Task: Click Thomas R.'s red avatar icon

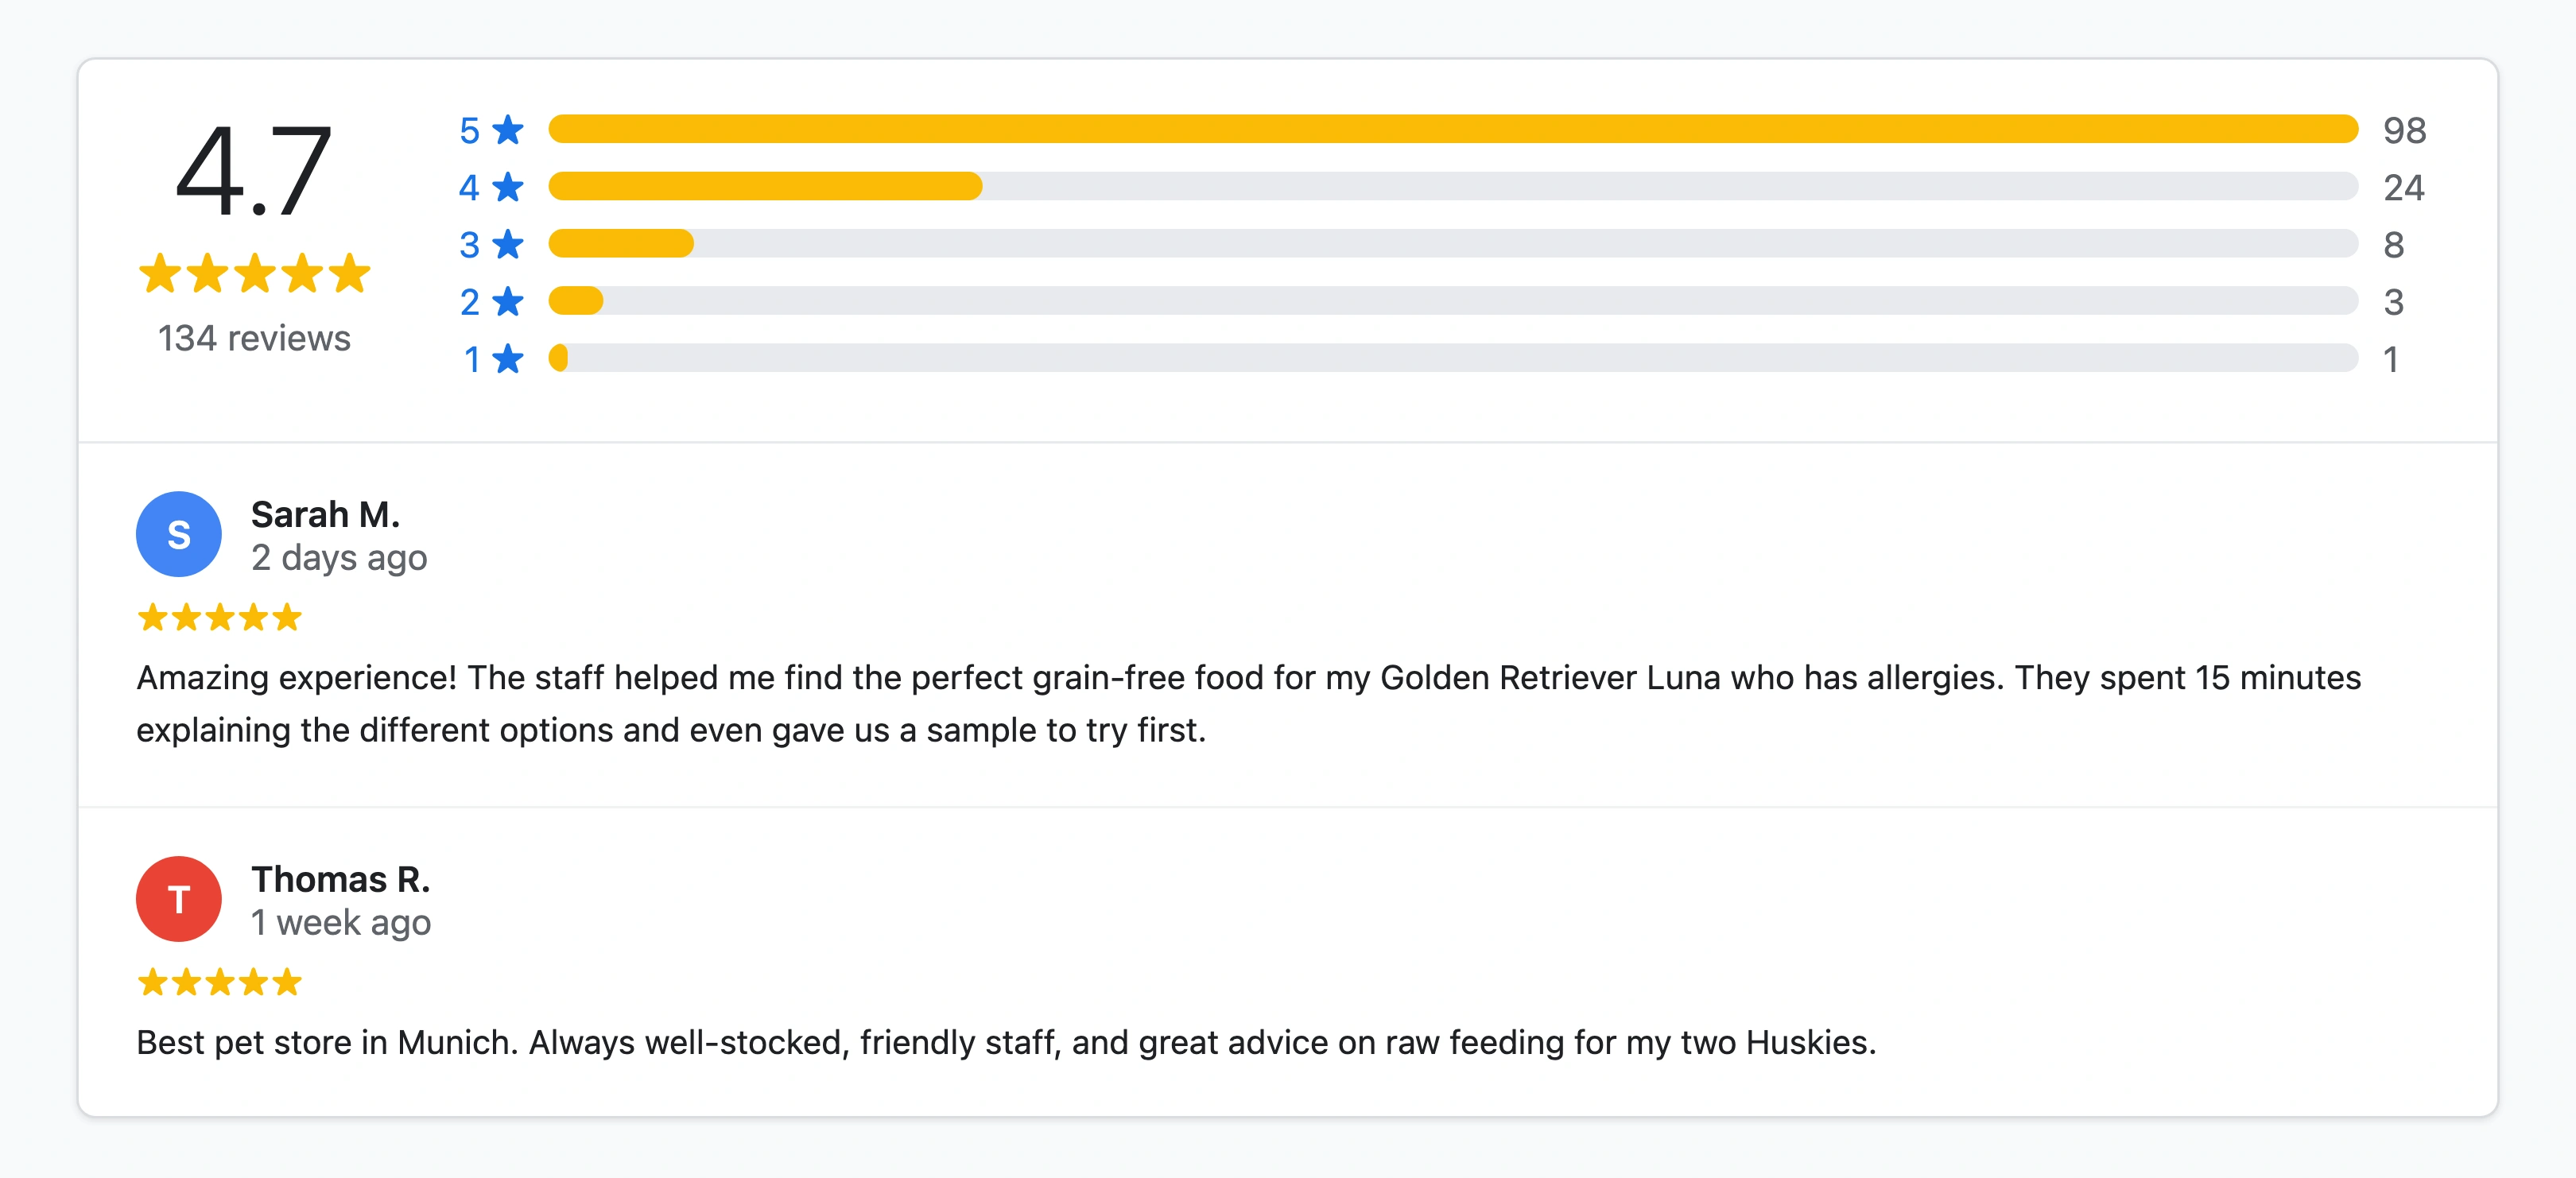Action: pyautogui.click(x=178, y=899)
